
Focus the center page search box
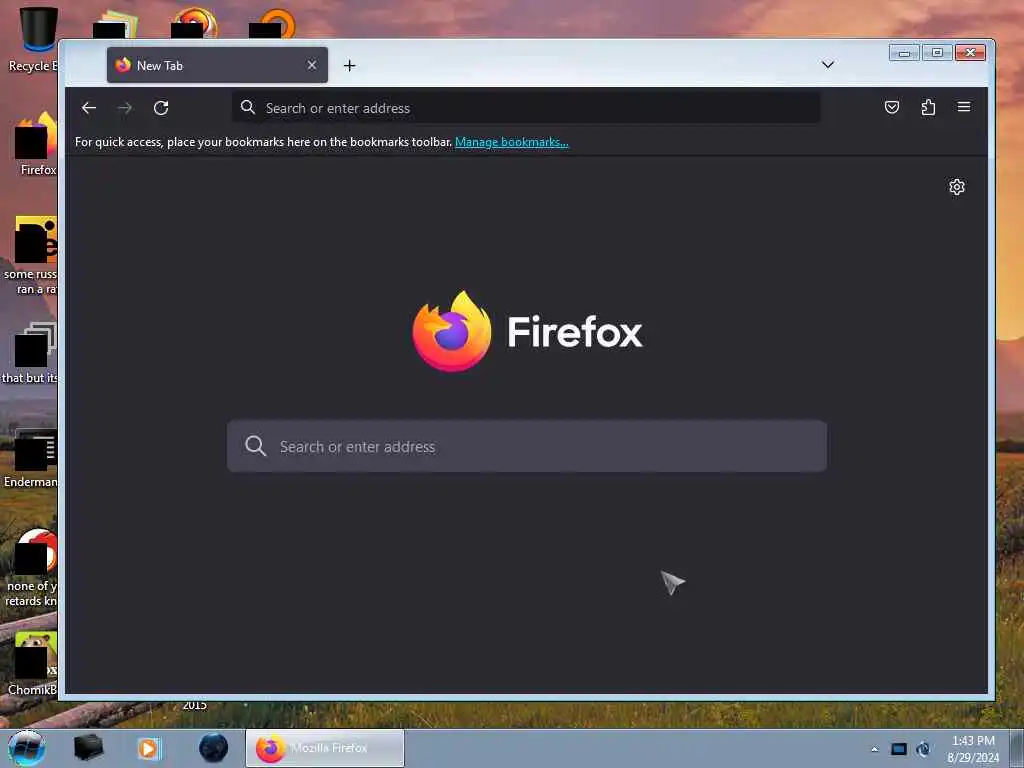click(x=526, y=446)
